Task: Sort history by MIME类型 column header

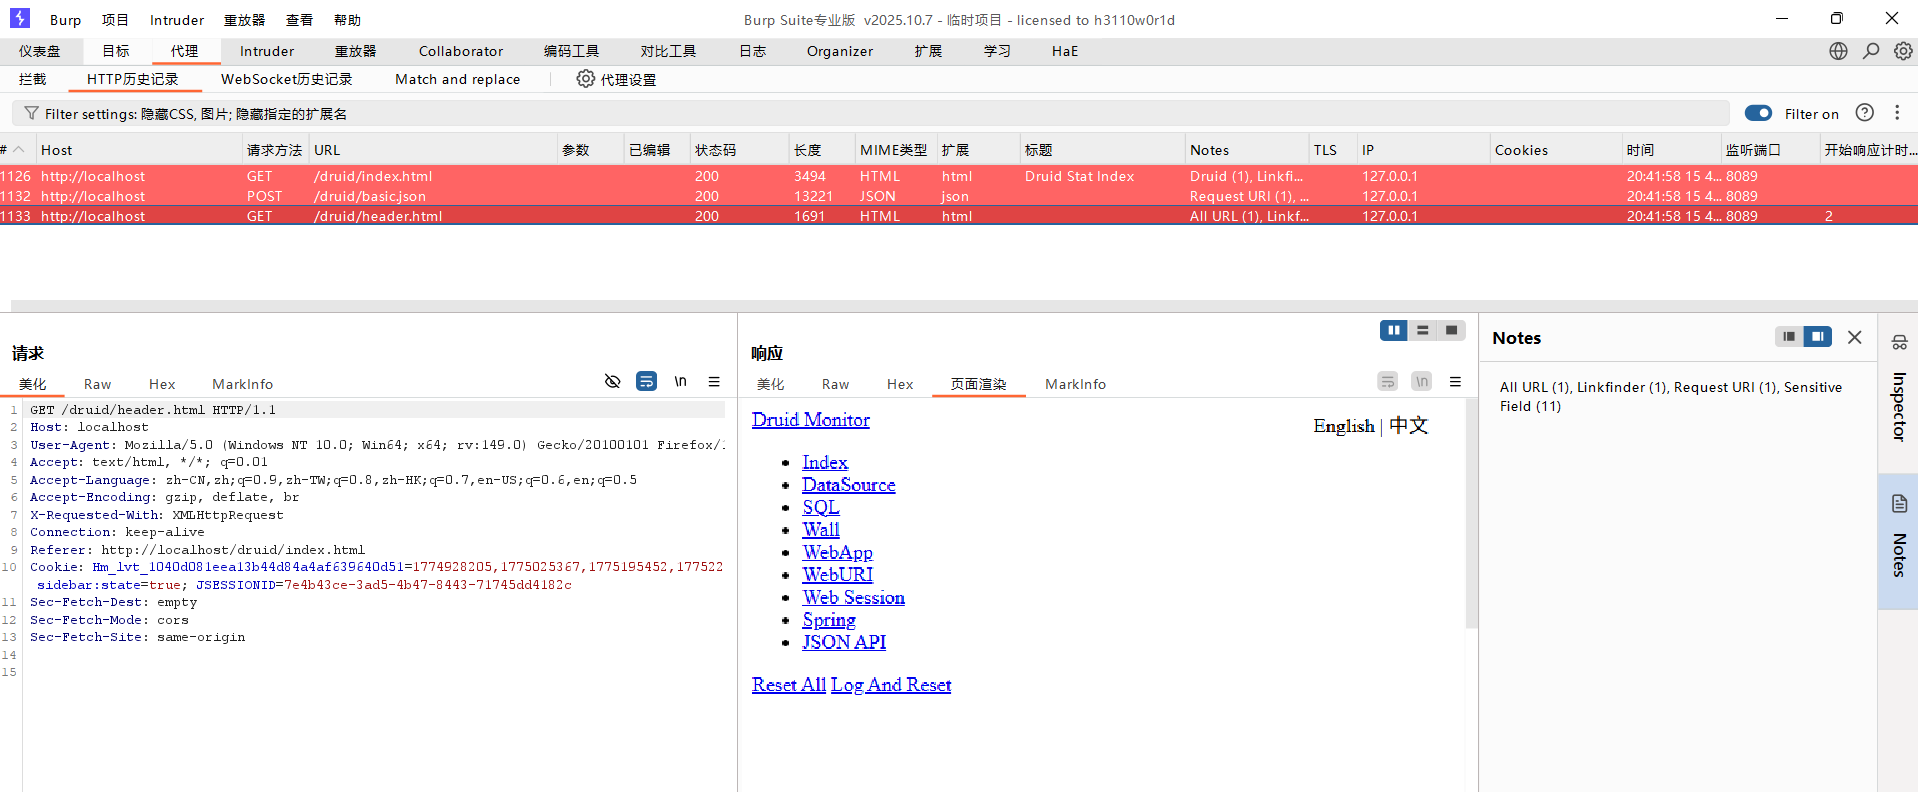Action: (894, 150)
